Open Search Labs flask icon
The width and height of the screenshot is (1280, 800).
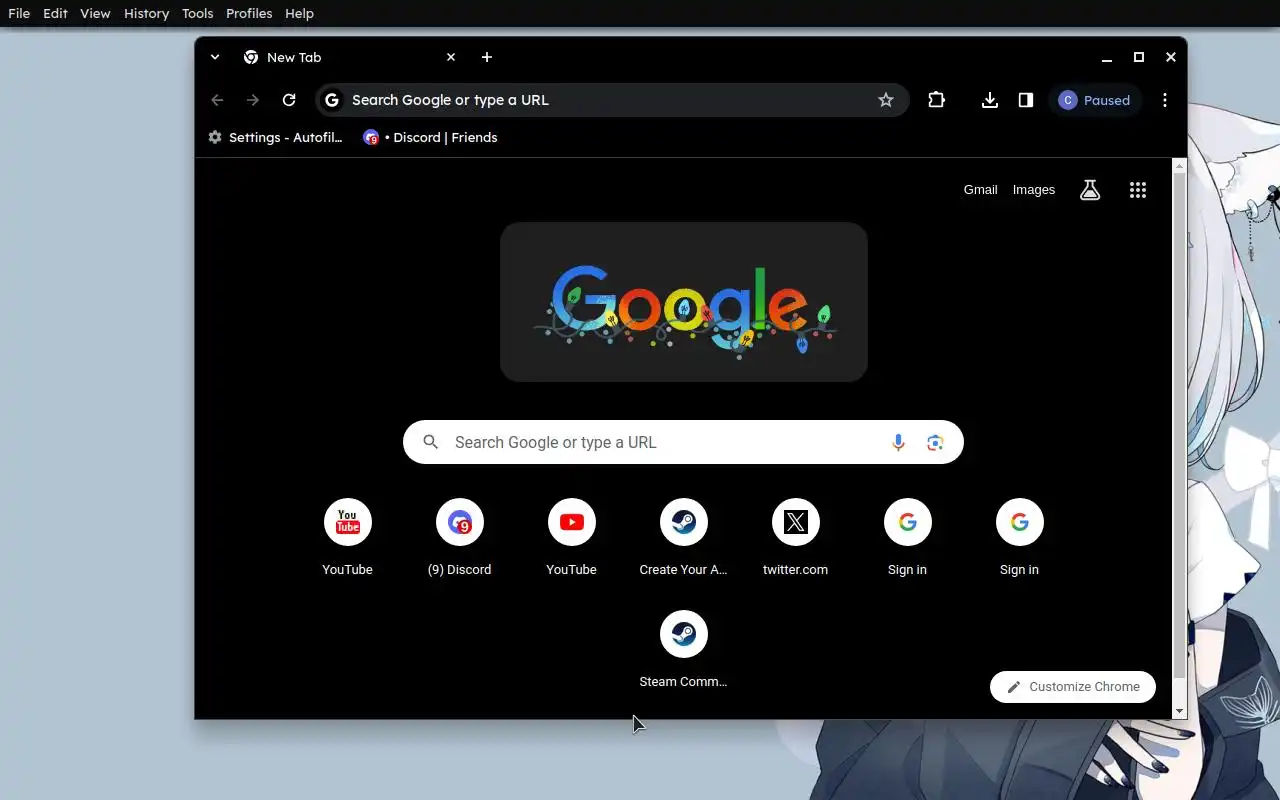coord(1090,190)
